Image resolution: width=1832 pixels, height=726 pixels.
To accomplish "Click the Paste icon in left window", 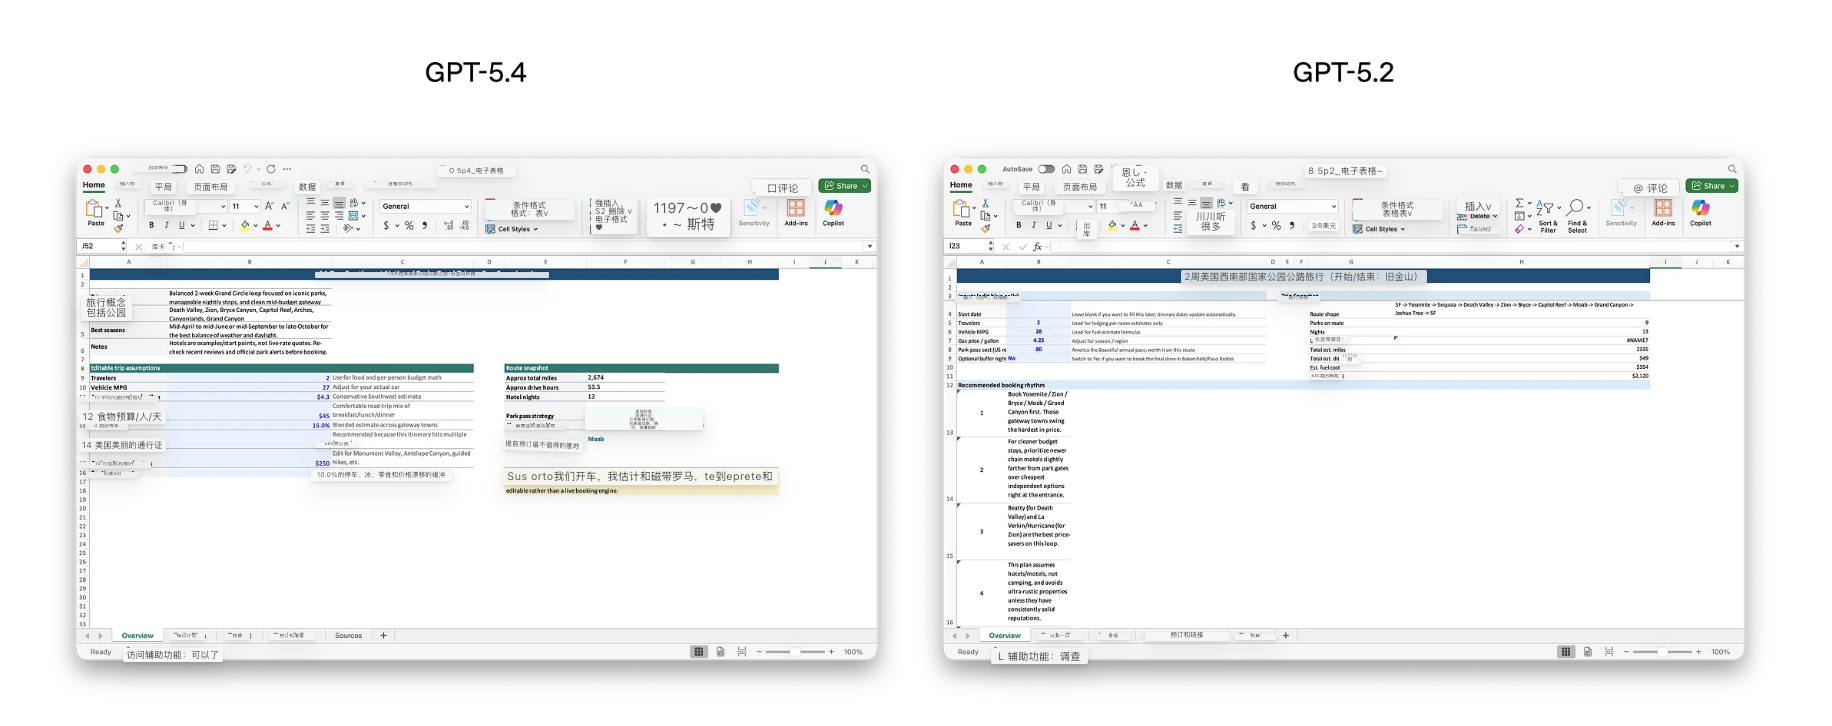I will tap(95, 209).
